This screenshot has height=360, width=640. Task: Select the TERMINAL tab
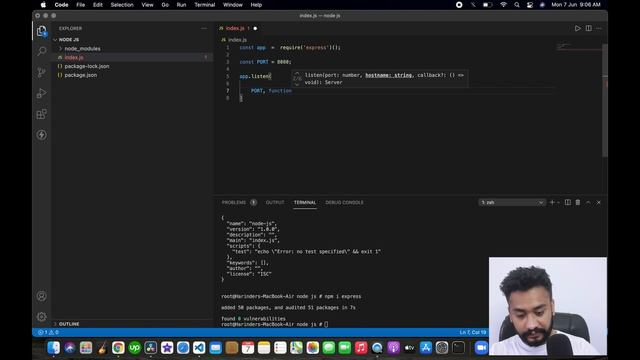point(305,202)
